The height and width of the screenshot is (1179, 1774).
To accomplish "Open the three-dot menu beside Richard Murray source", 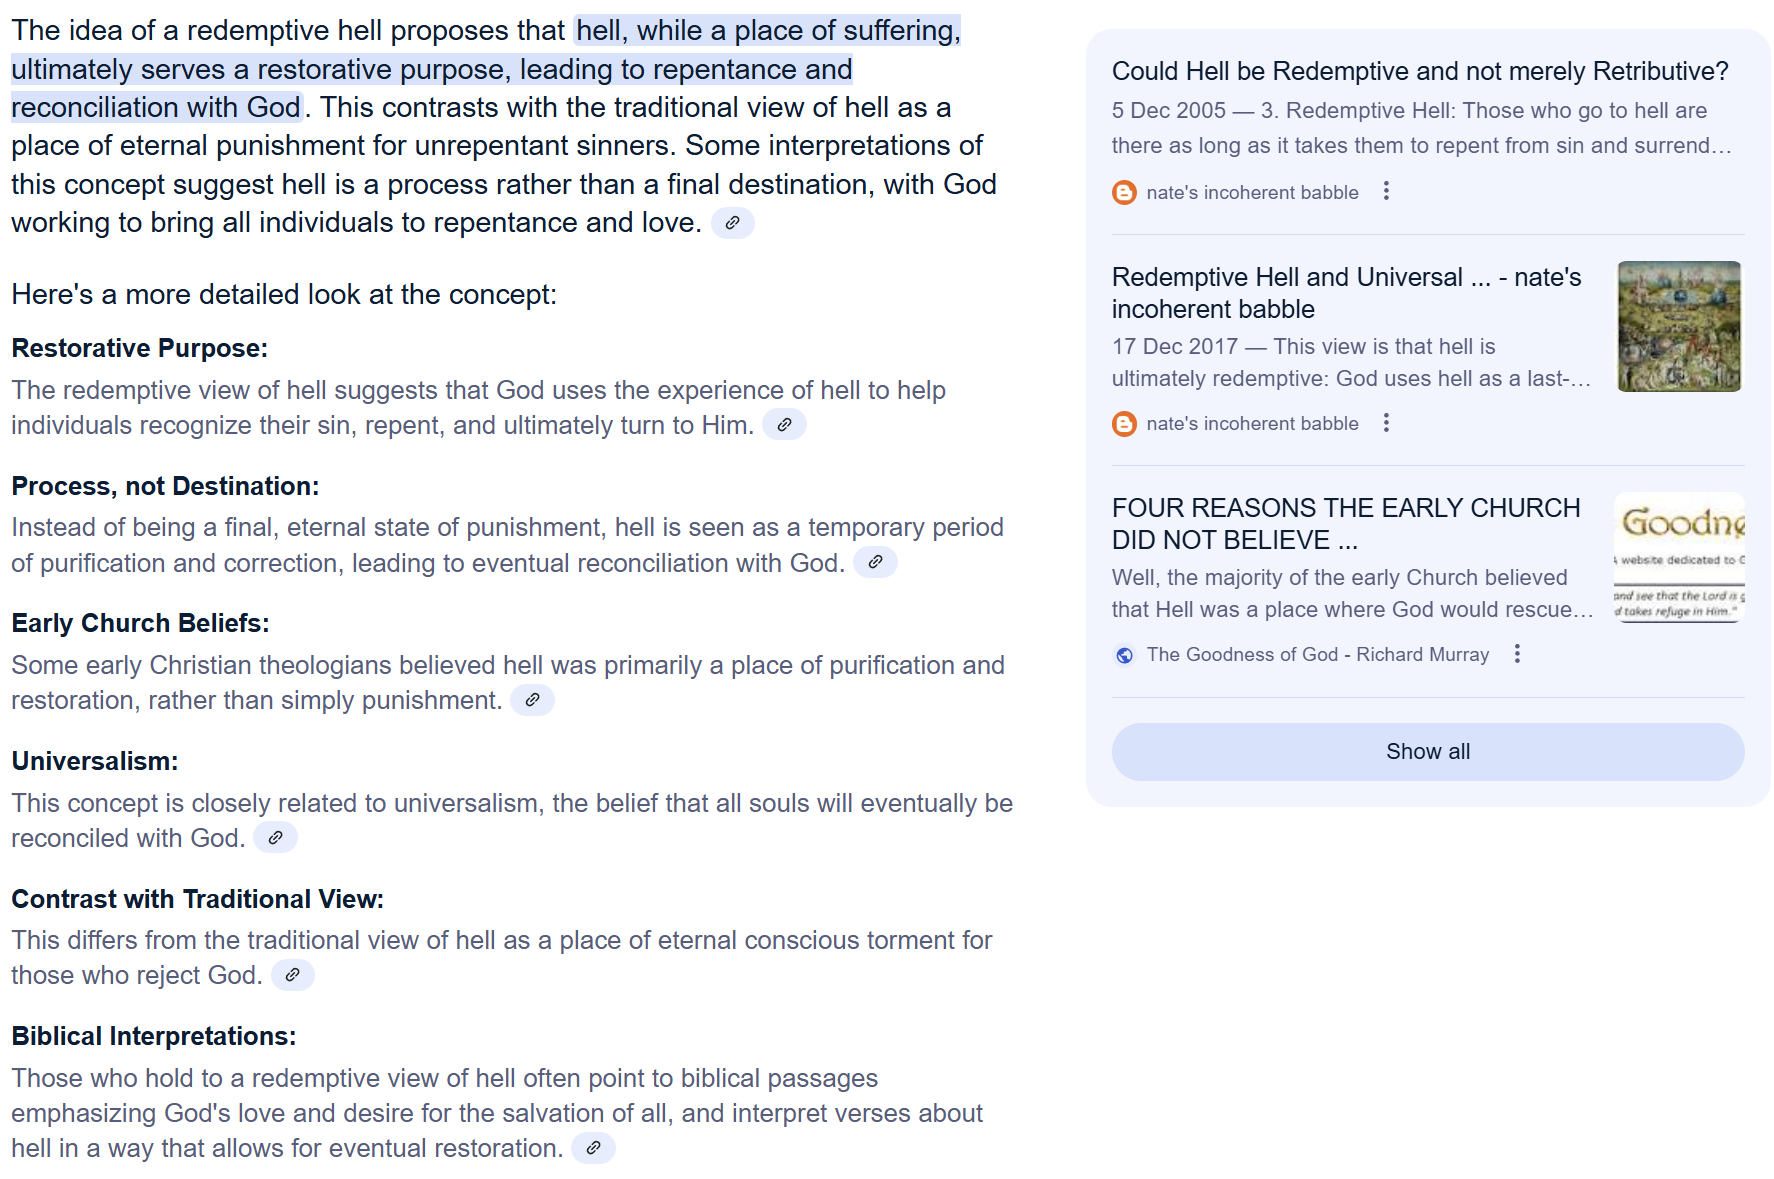I will point(1517,654).
